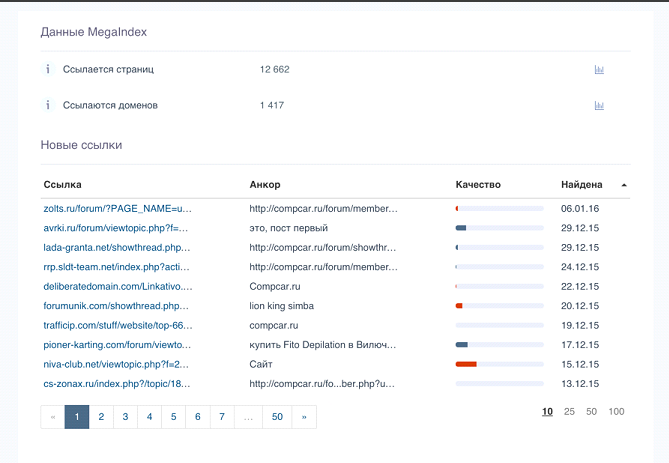669x463 pixels.
Task: Click quality bar for niva-club.net row
Action: tap(499, 364)
